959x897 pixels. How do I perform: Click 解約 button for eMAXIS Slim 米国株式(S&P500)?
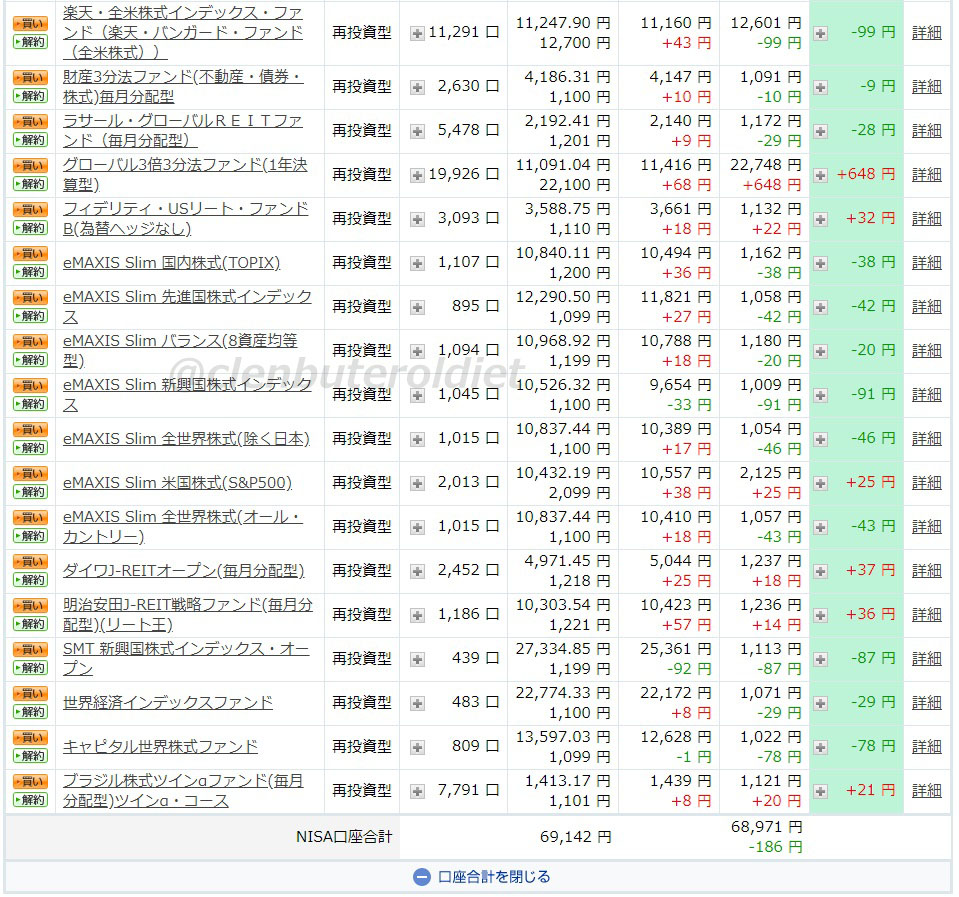tap(31, 492)
